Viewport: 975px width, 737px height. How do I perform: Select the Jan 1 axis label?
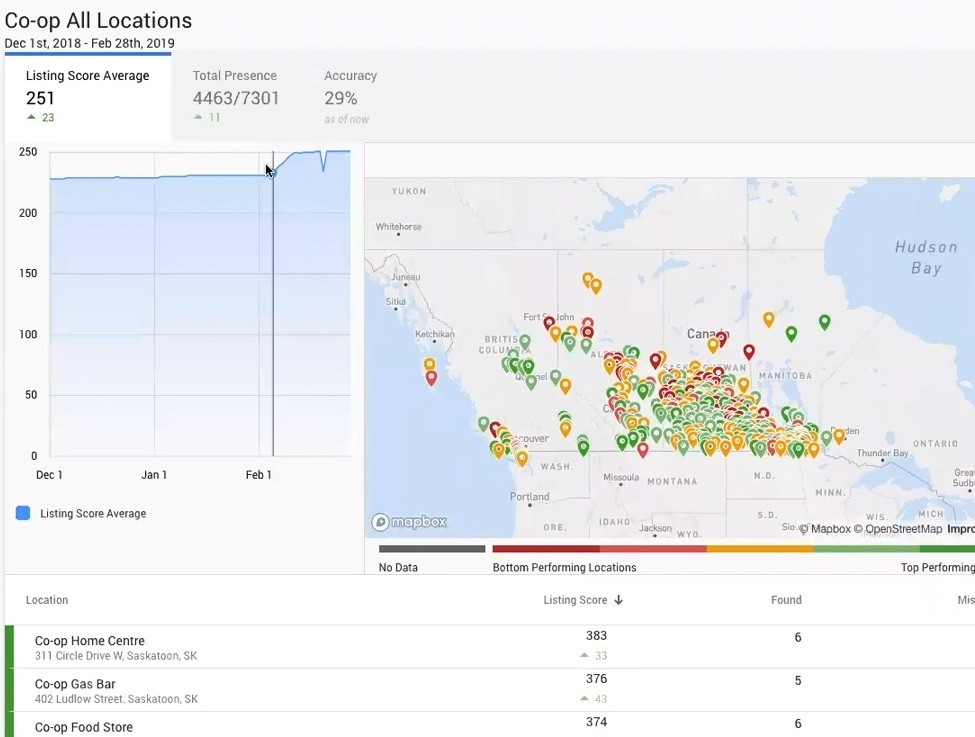[x=154, y=475]
